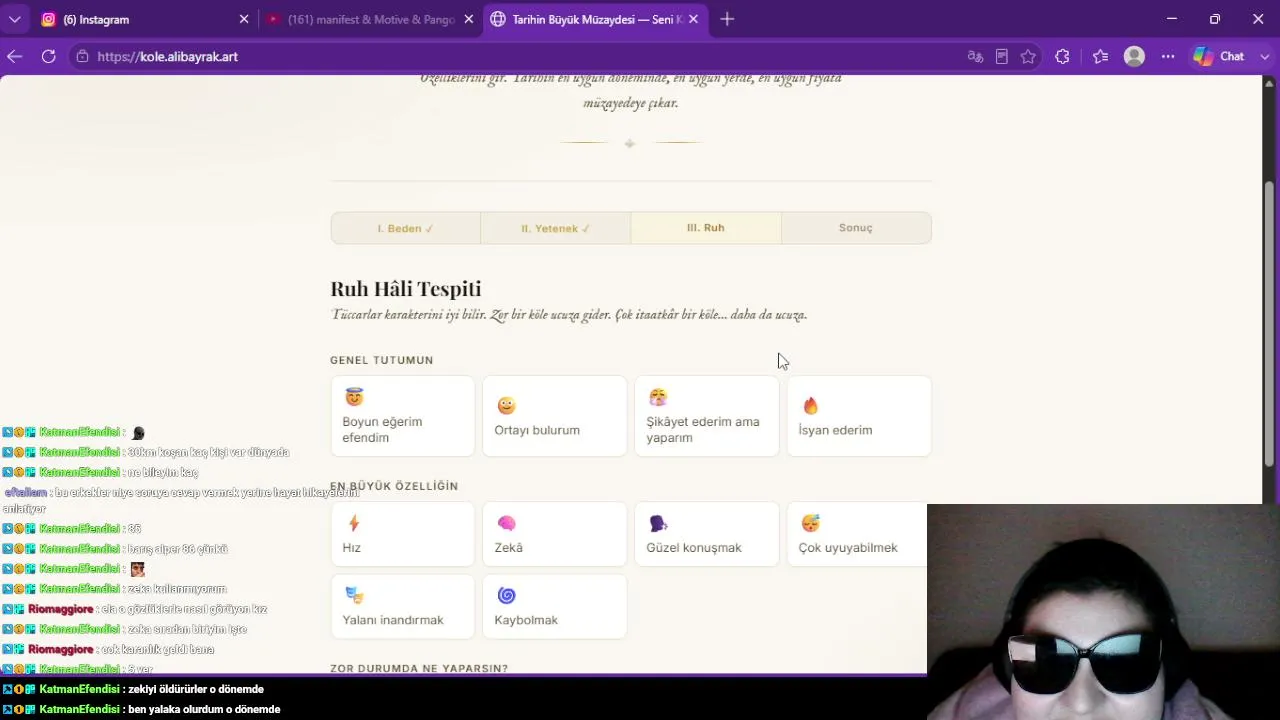1280x720 pixels.
Task: Reload the current page
Action: pyautogui.click(x=48, y=57)
